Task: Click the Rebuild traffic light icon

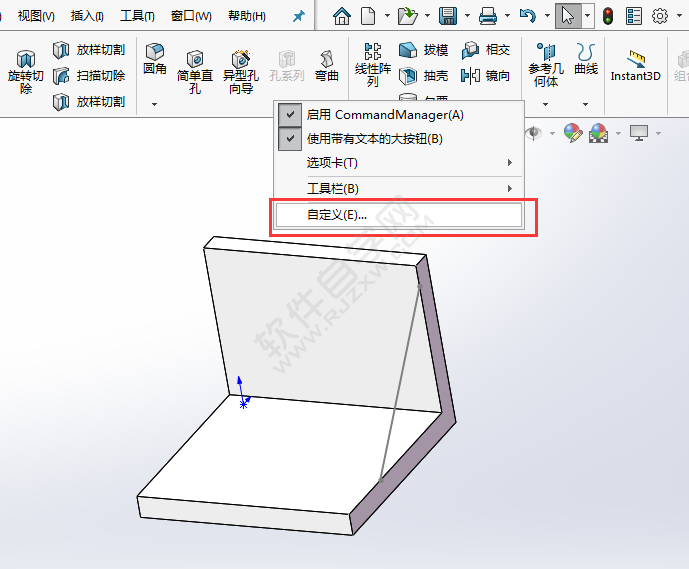Action: point(608,16)
